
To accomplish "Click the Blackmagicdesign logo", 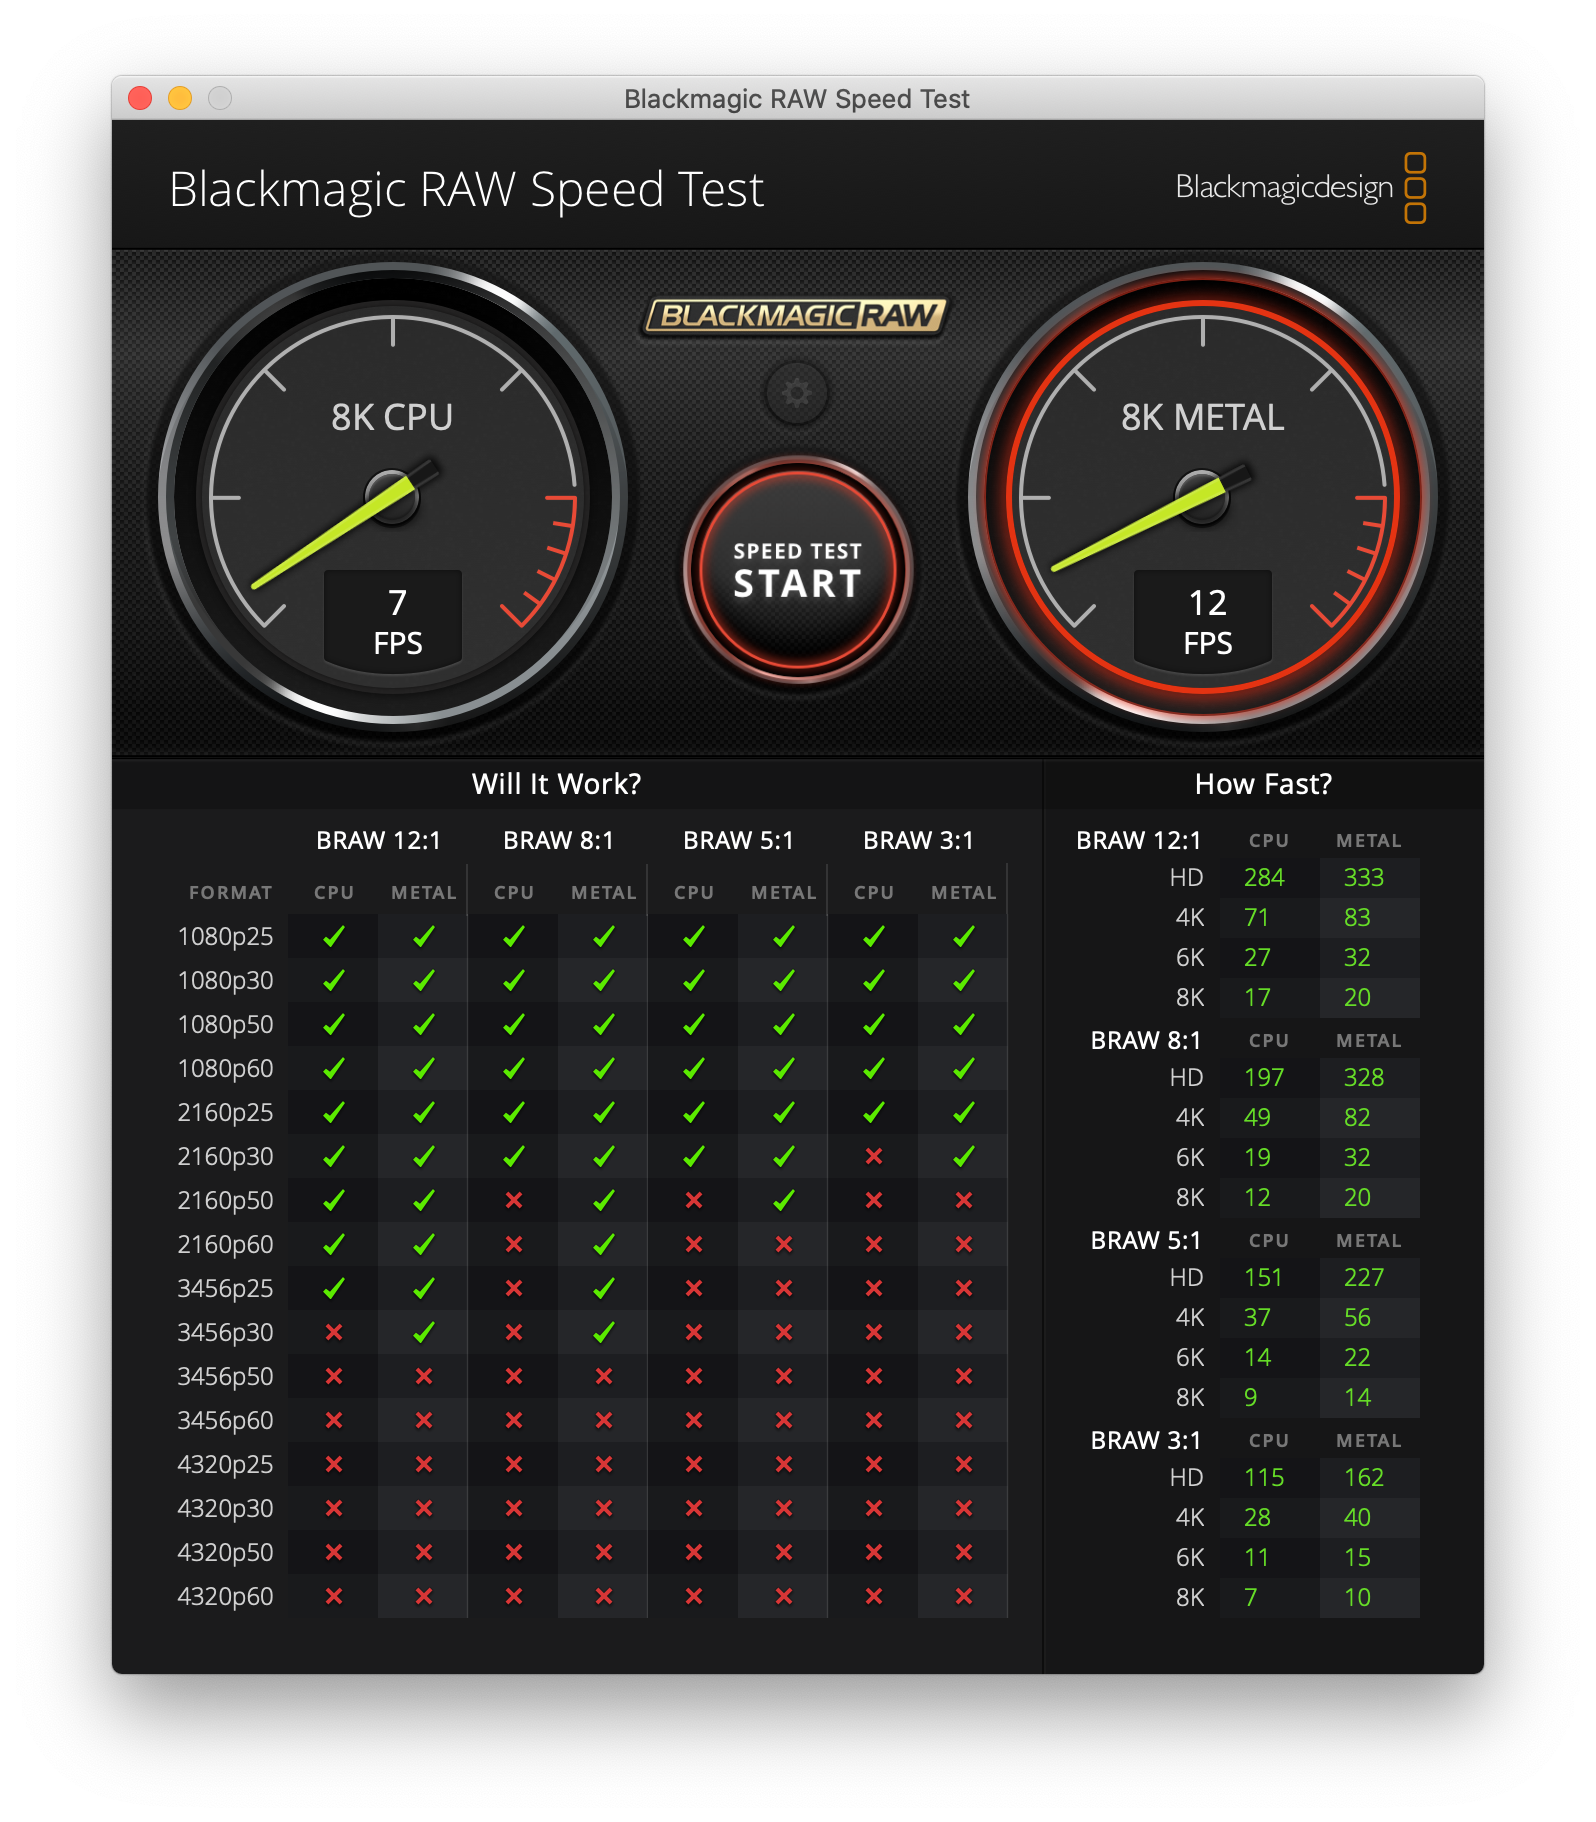I will pos(1300,187).
